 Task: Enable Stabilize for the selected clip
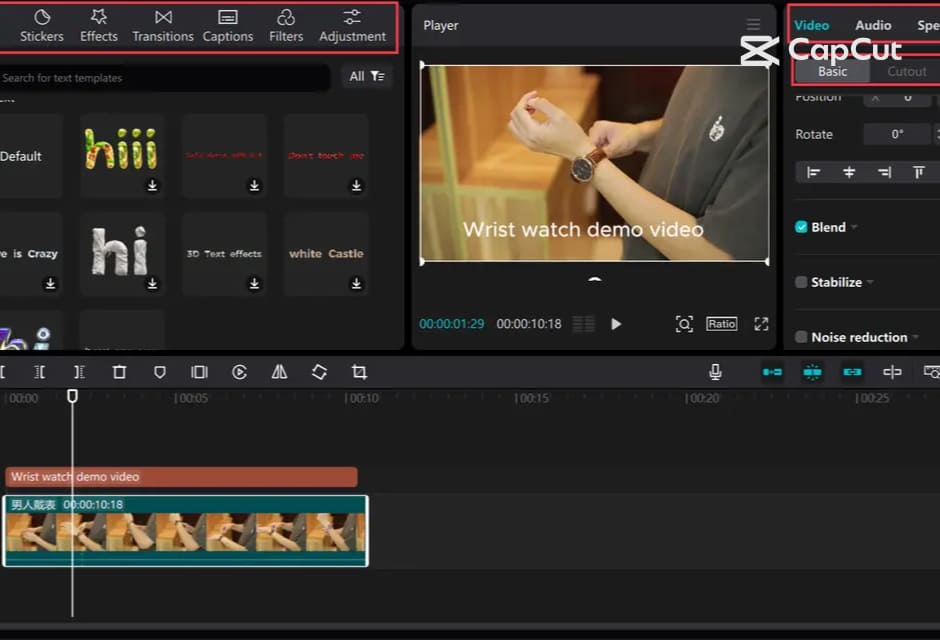point(800,282)
